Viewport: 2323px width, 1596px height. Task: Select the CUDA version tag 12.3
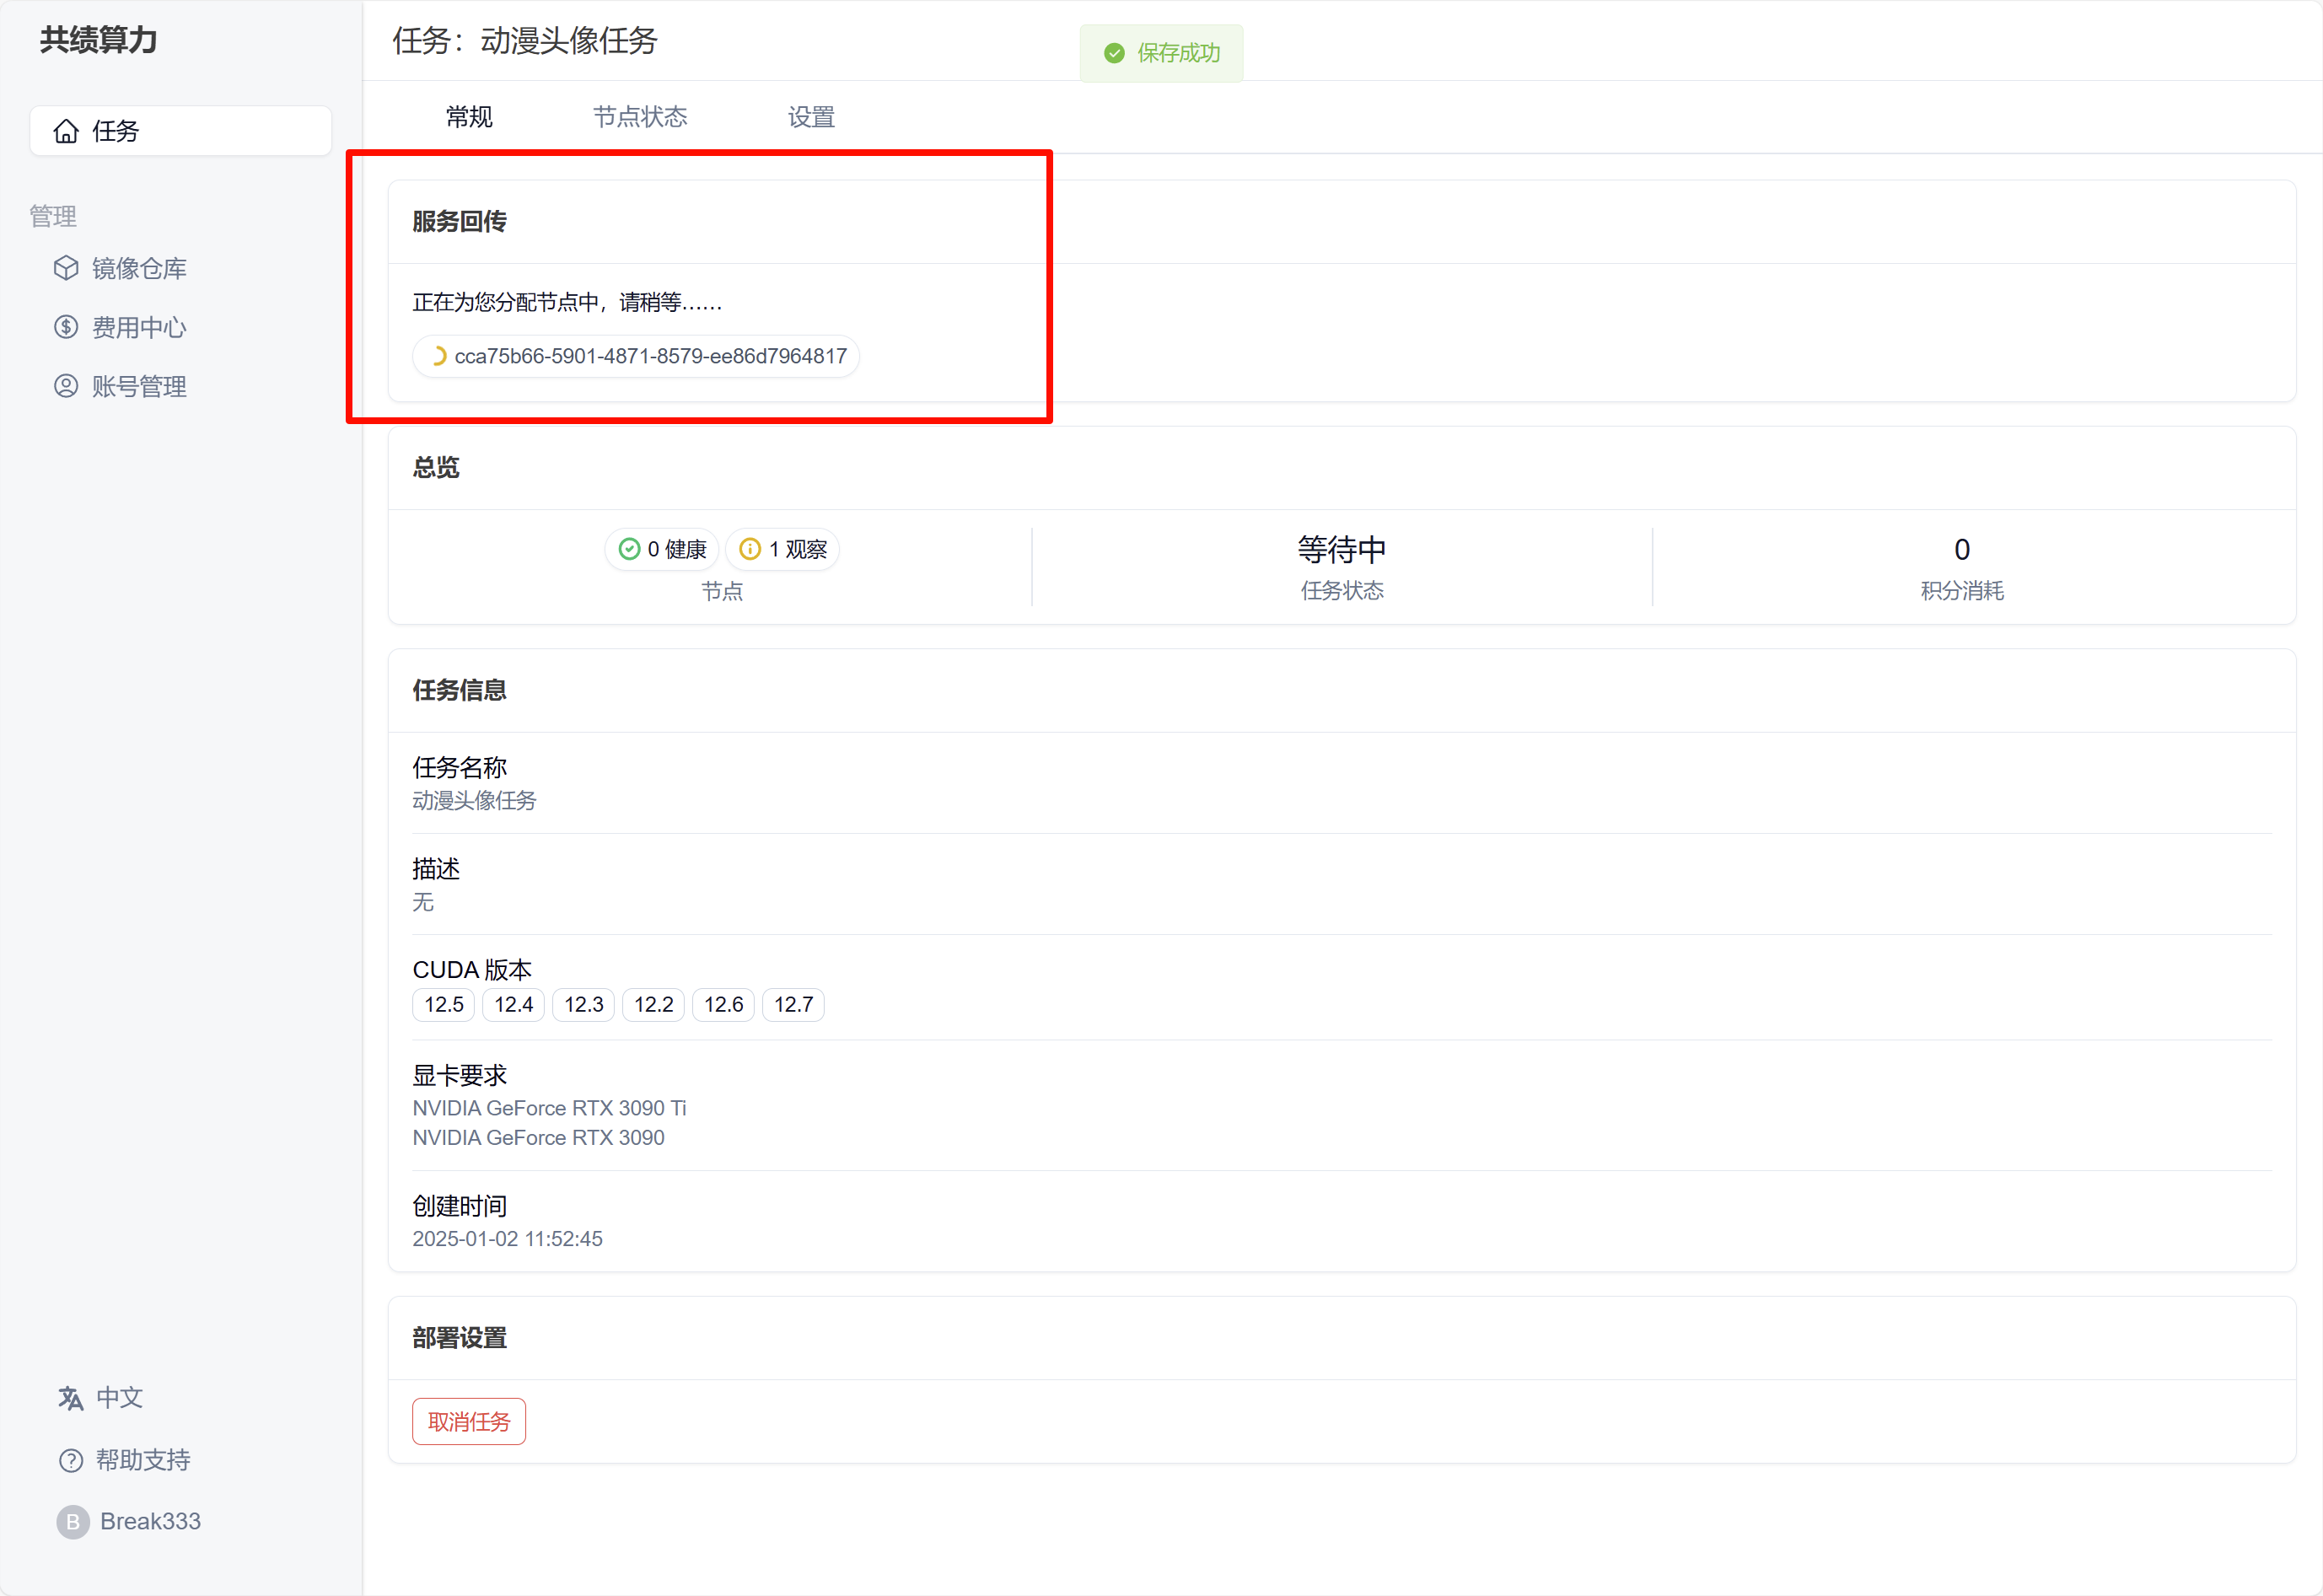click(584, 1004)
